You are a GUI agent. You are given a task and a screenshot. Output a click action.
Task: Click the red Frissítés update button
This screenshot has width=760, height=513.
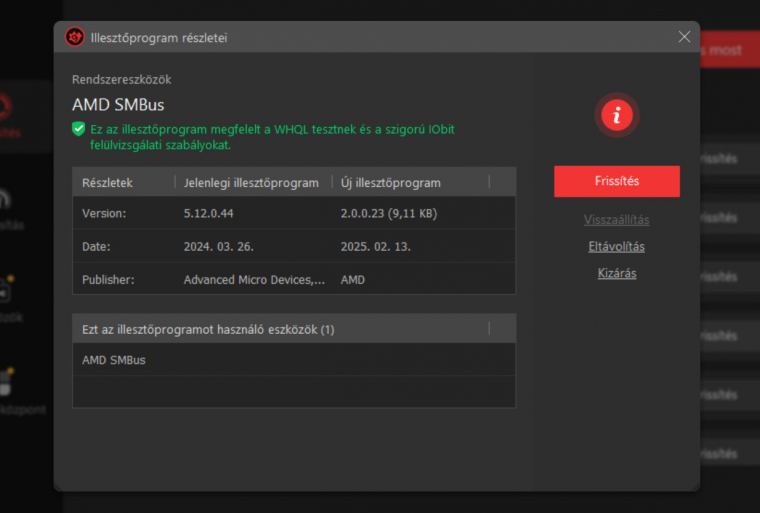617,181
